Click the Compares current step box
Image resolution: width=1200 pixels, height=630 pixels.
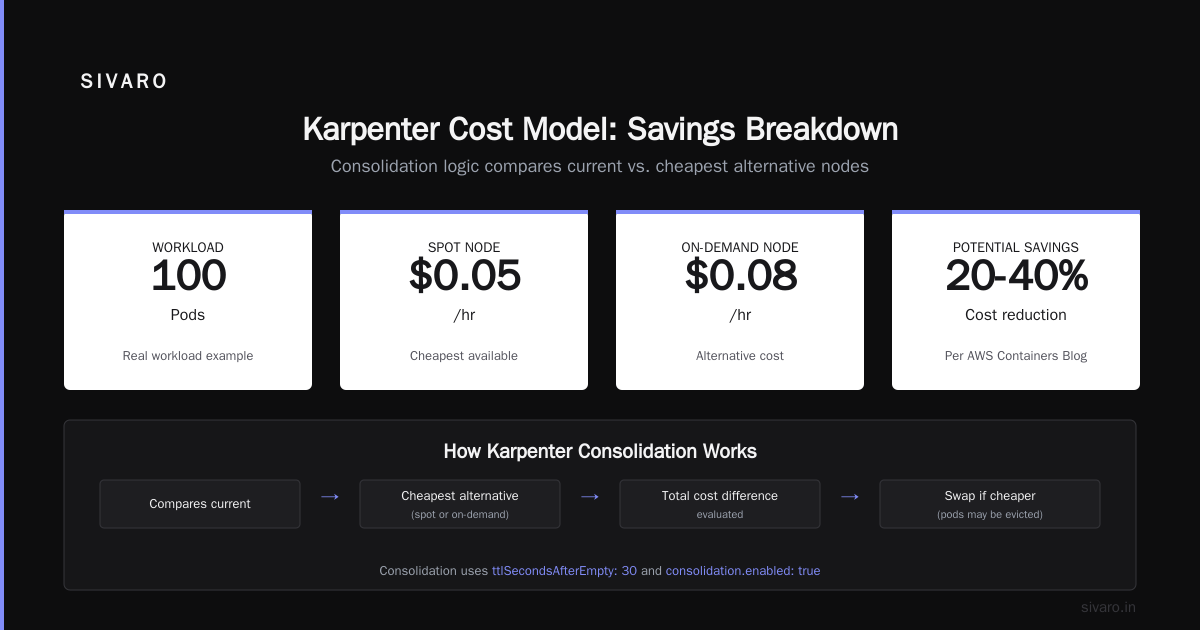point(200,504)
